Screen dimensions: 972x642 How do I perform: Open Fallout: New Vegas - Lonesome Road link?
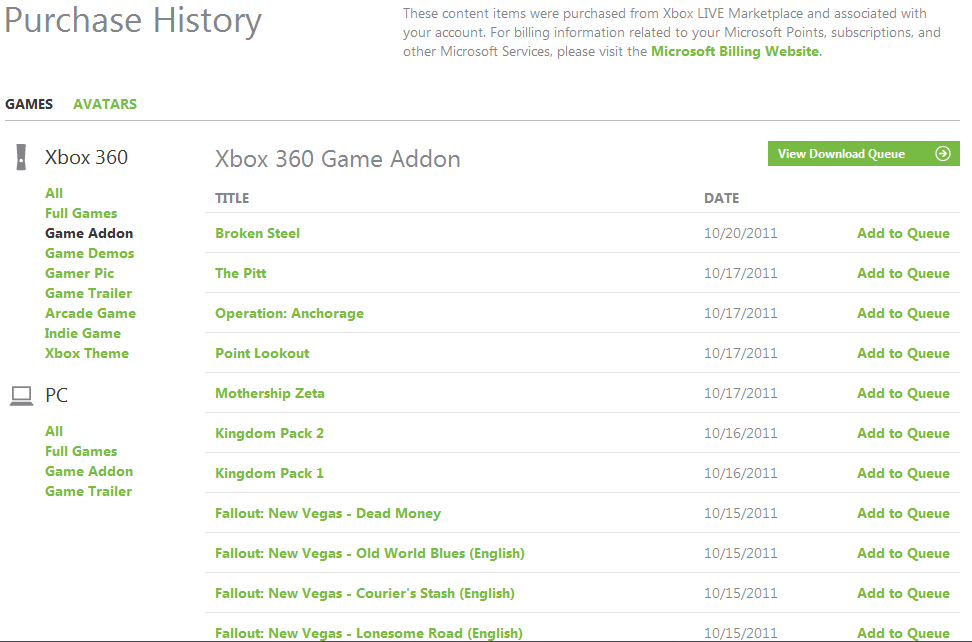[x=369, y=633]
